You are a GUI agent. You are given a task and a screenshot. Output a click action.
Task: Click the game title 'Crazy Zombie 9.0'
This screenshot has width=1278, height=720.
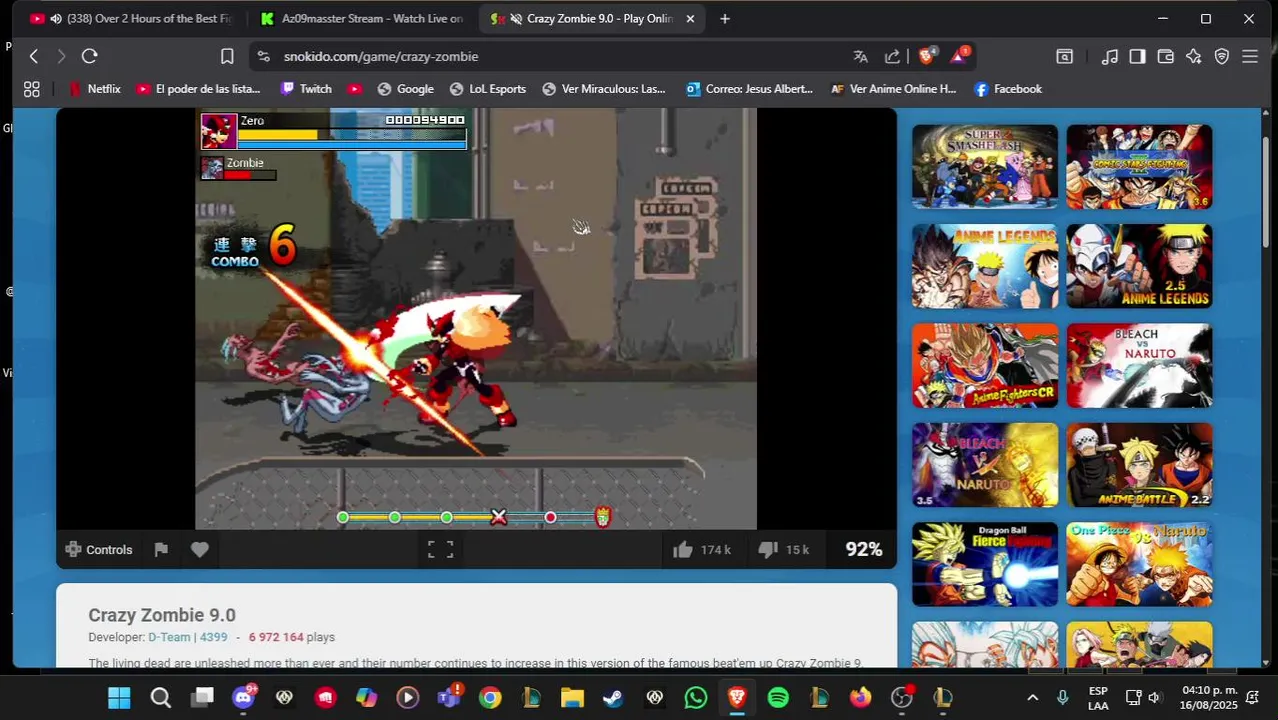(x=162, y=615)
